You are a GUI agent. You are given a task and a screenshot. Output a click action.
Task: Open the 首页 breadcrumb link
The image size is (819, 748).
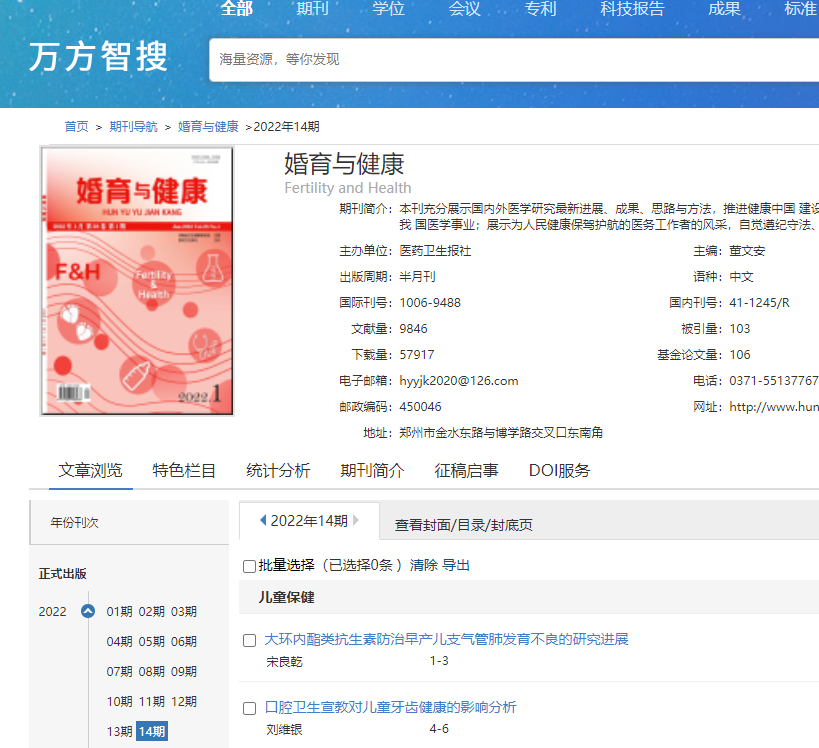click(x=76, y=127)
